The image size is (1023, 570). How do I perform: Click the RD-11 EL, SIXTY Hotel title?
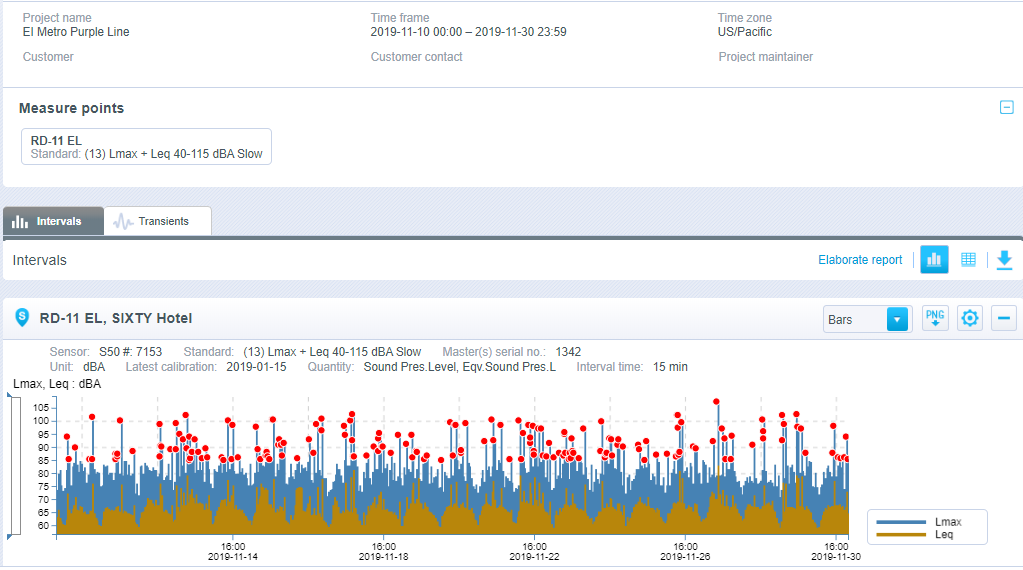click(x=115, y=318)
